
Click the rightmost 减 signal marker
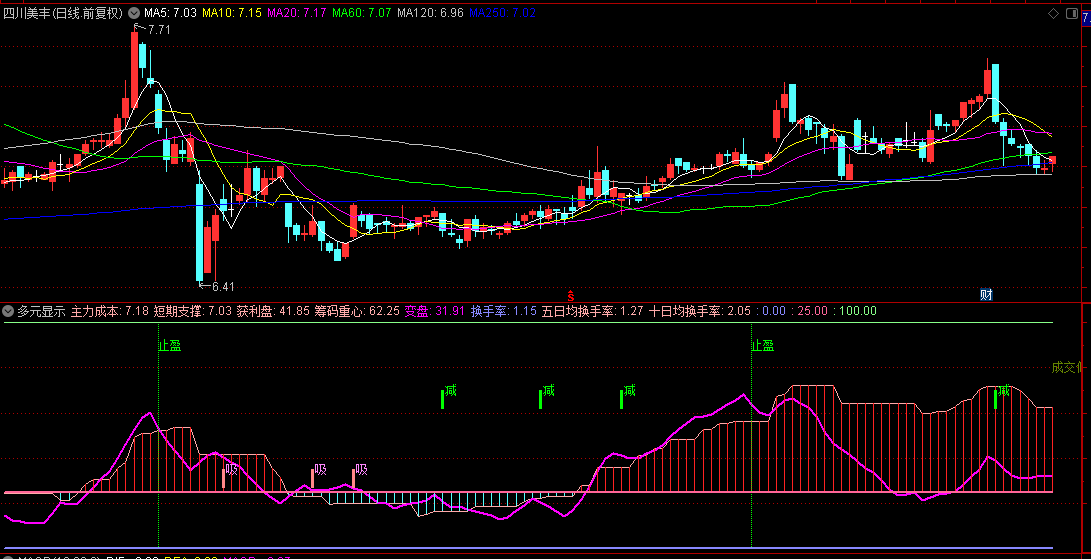coord(1003,390)
